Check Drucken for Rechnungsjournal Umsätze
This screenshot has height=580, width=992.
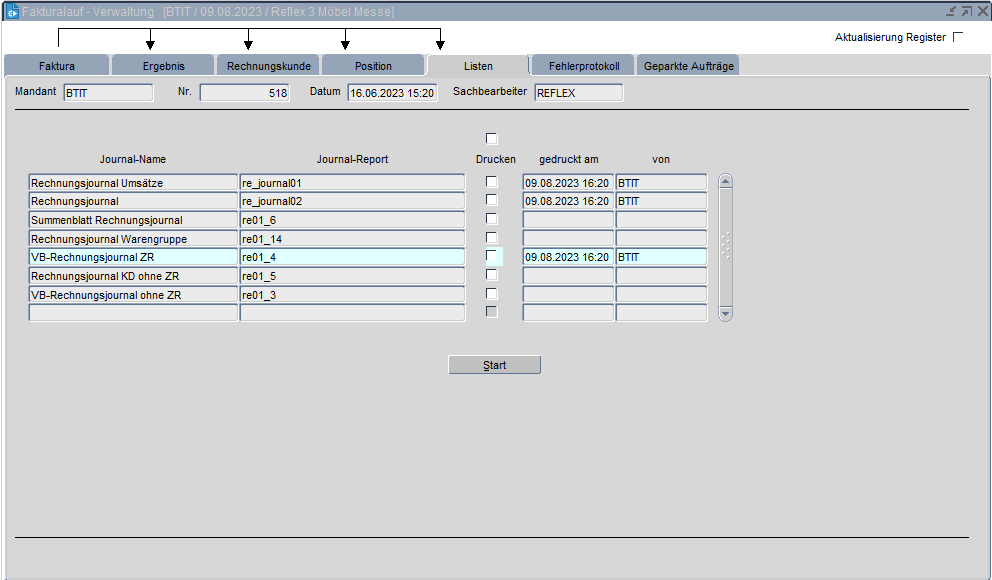click(491, 182)
